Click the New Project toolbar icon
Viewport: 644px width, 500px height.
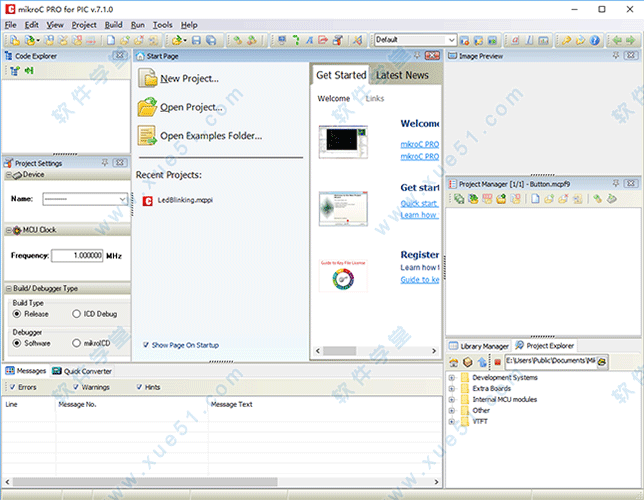15,40
